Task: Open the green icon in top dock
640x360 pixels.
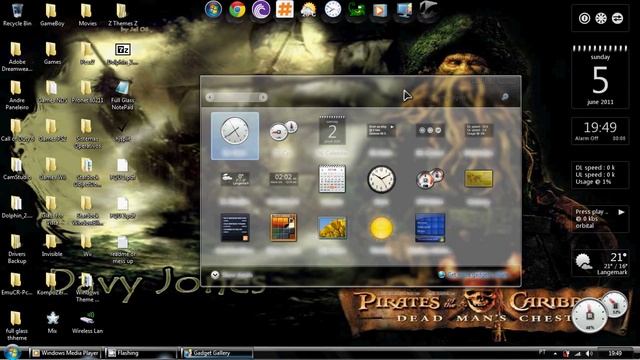Action: [x=356, y=10]
